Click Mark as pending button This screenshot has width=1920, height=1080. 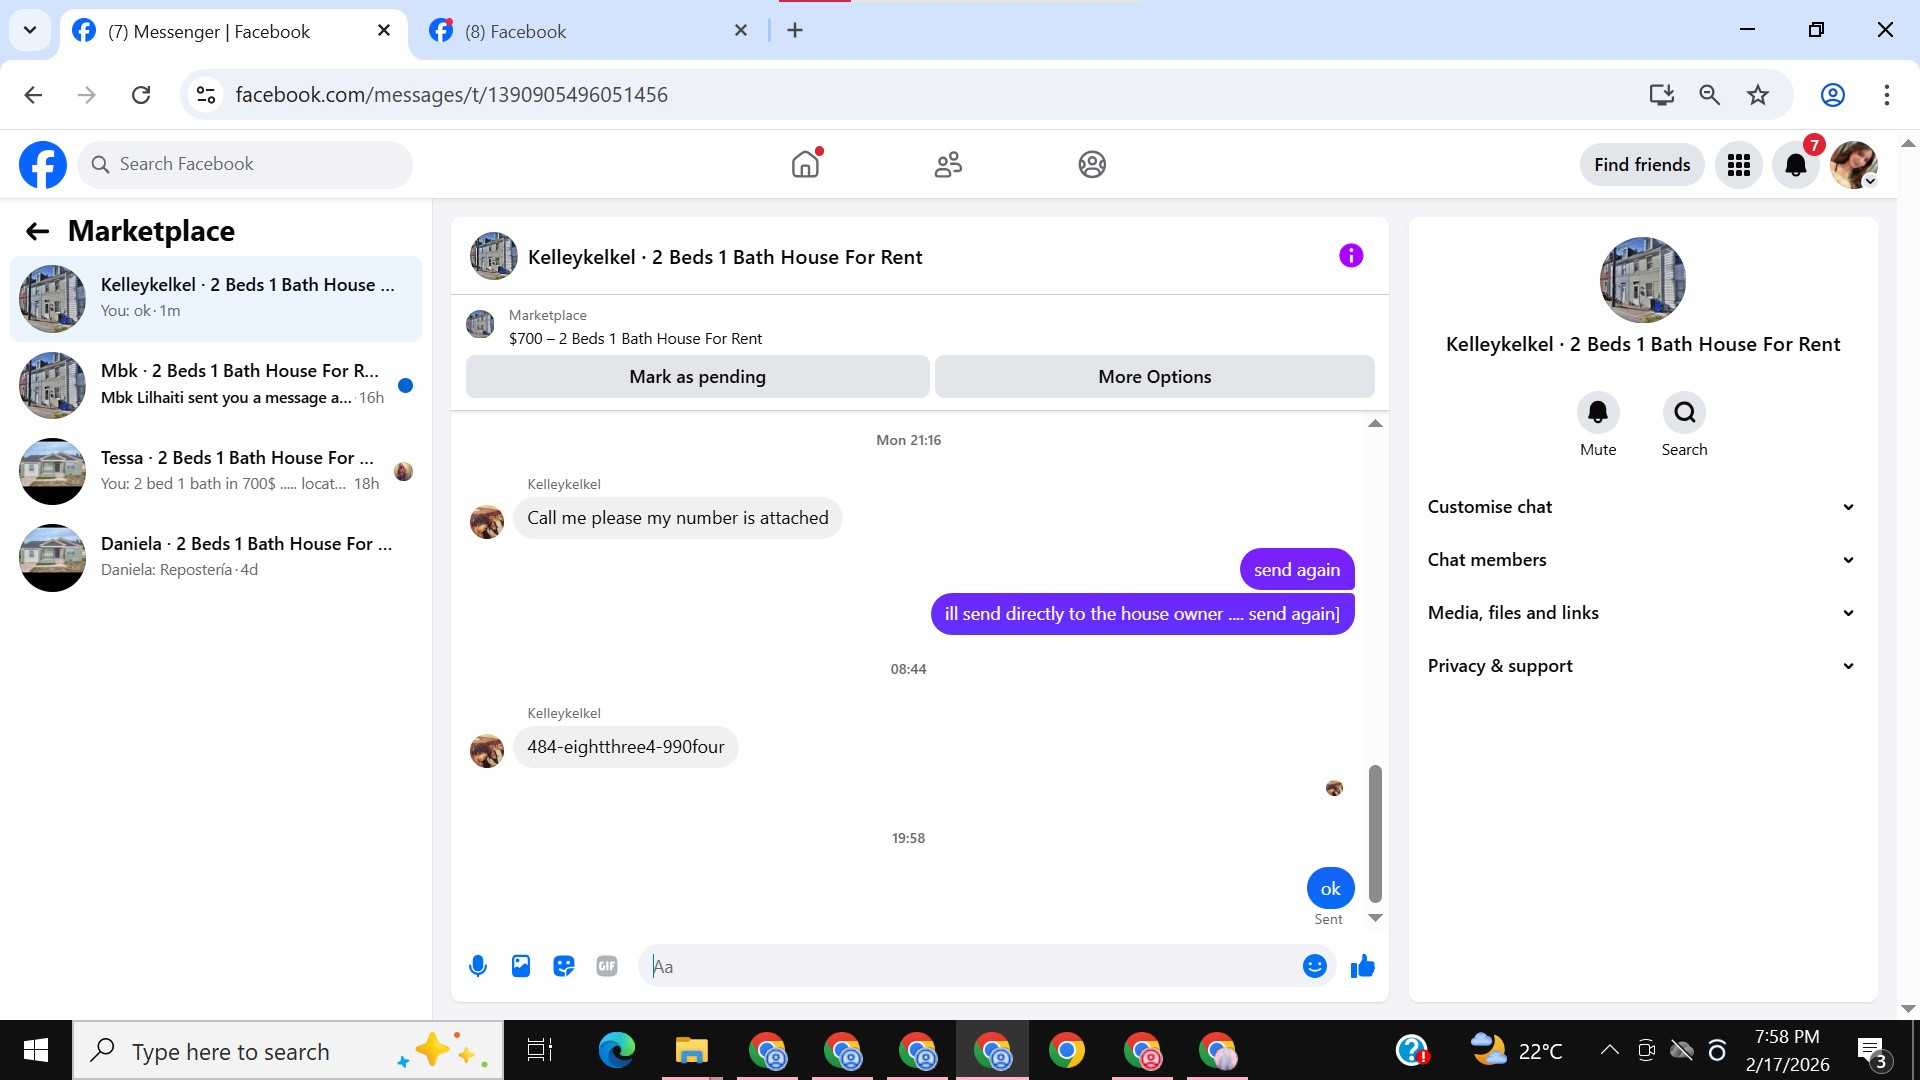[697, 377]
